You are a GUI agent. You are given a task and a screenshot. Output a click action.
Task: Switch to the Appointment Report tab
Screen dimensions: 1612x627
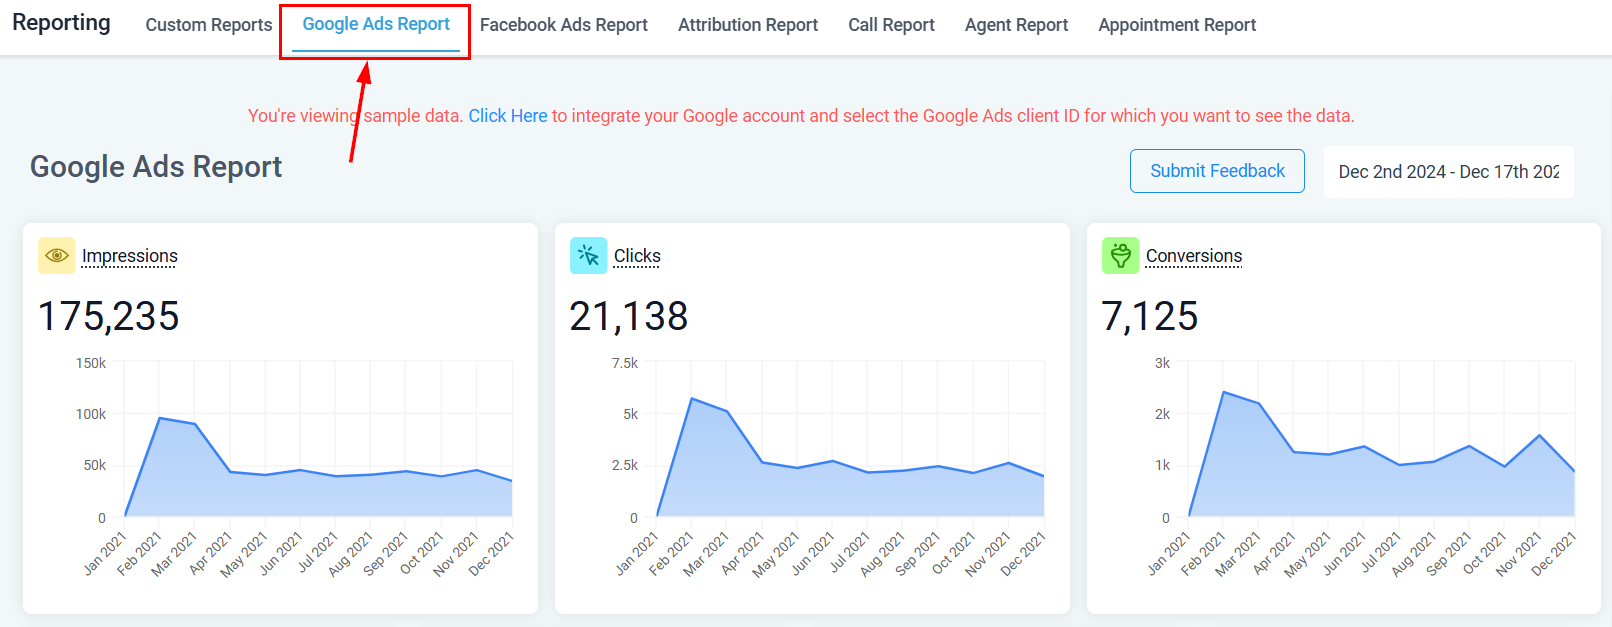1177,25
